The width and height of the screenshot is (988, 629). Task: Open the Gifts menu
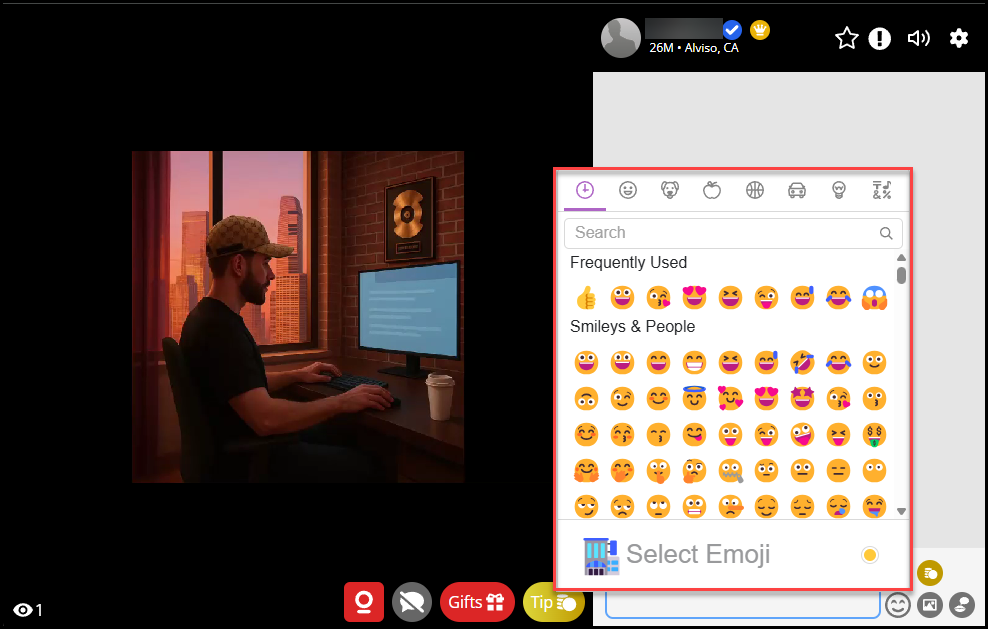477,603
